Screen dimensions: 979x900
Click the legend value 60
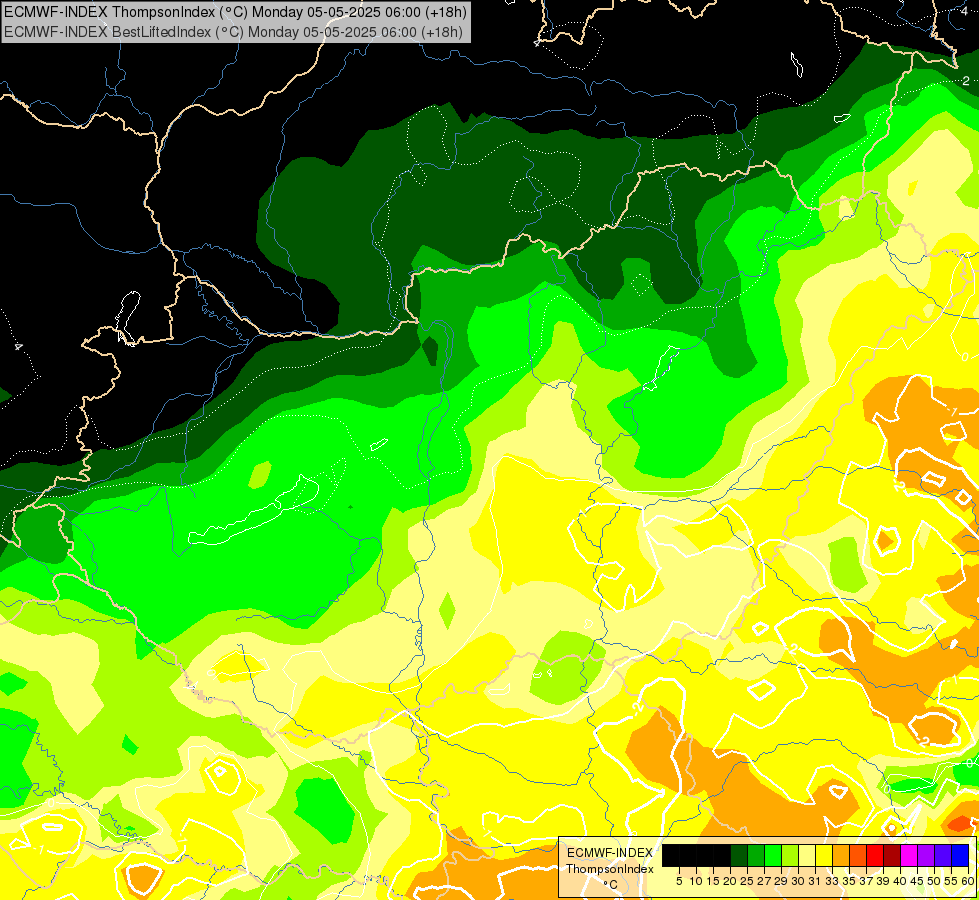point(967,881)
